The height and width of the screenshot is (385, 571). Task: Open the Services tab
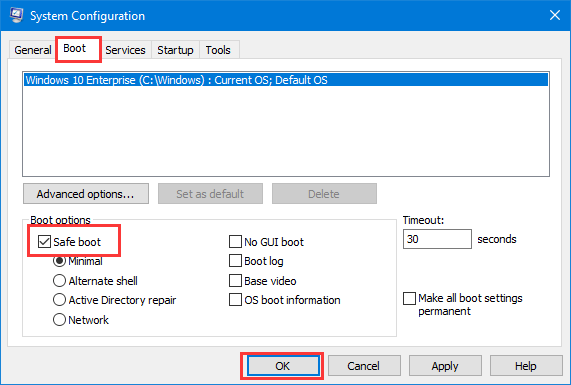point(125,50)
